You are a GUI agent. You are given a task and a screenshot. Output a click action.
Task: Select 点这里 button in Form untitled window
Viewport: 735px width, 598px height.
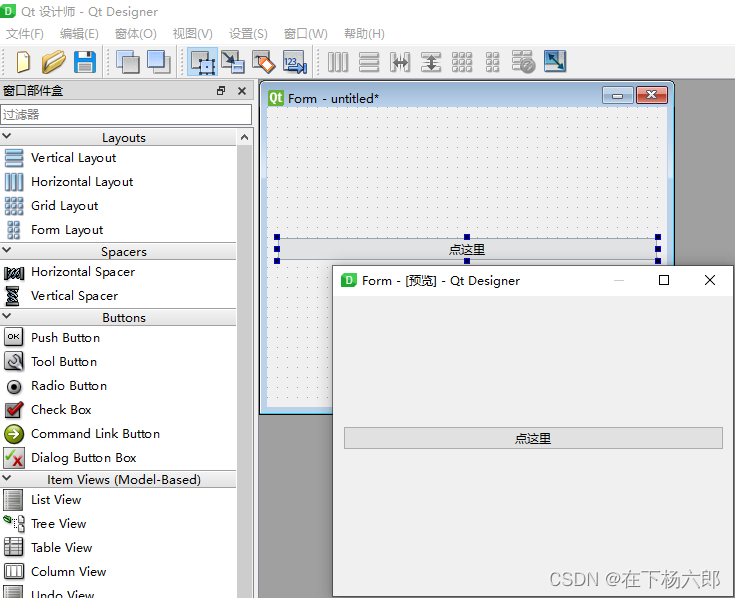(x=467, y=249)
